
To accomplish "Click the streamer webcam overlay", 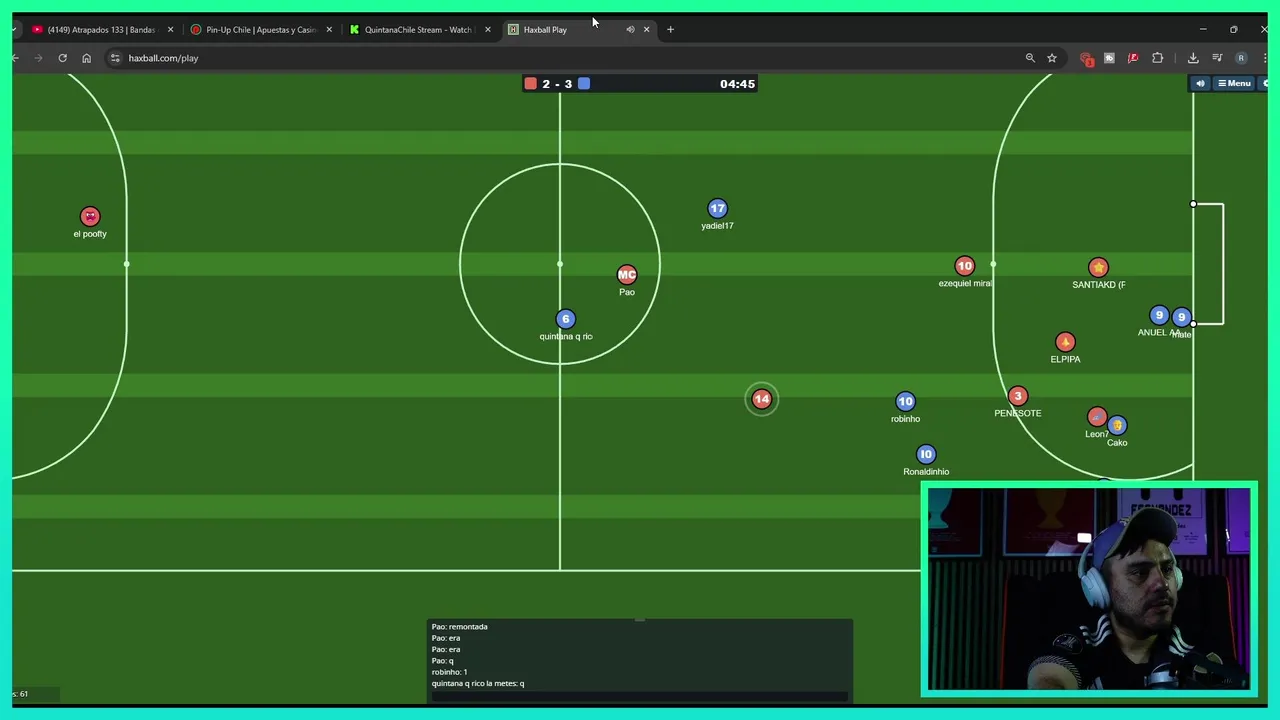I will coord(1088,588).
